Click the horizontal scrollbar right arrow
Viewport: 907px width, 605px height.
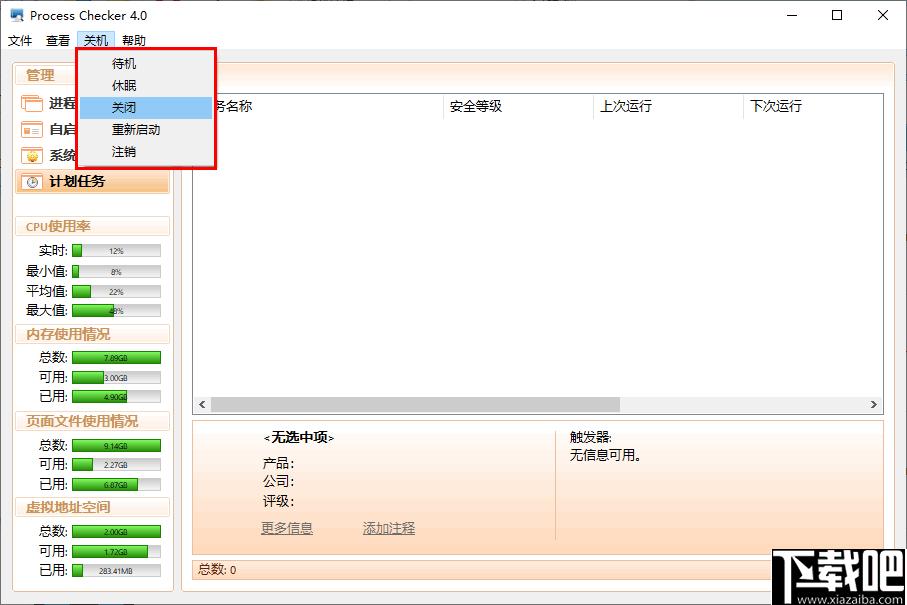coord(873,404)
